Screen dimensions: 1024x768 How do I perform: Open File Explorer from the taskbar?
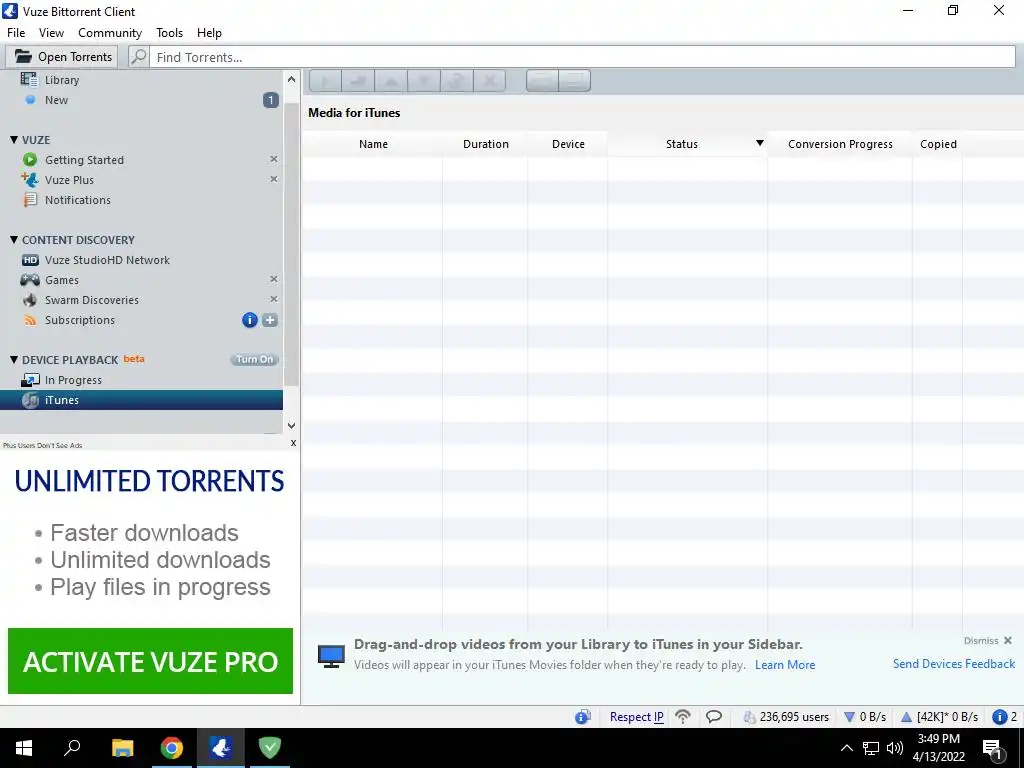click(x=123, y=748)
